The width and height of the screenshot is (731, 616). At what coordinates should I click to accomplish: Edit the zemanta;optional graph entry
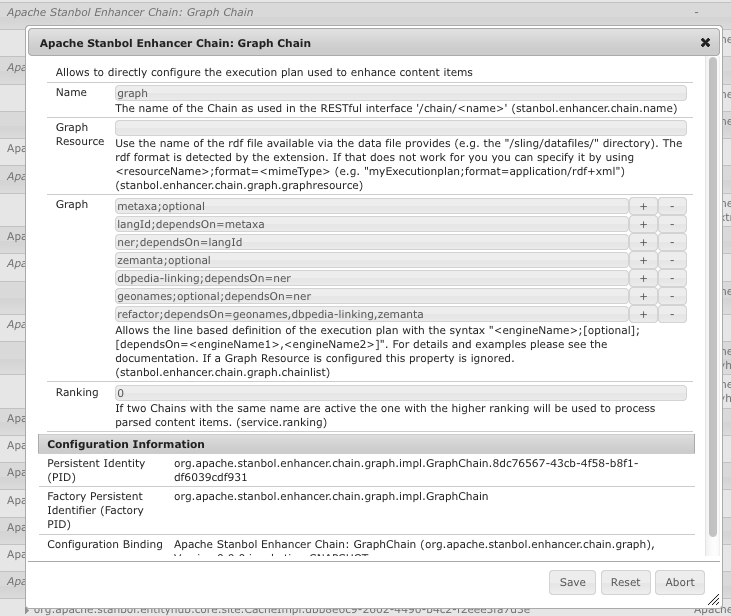[x=371, y=260]
